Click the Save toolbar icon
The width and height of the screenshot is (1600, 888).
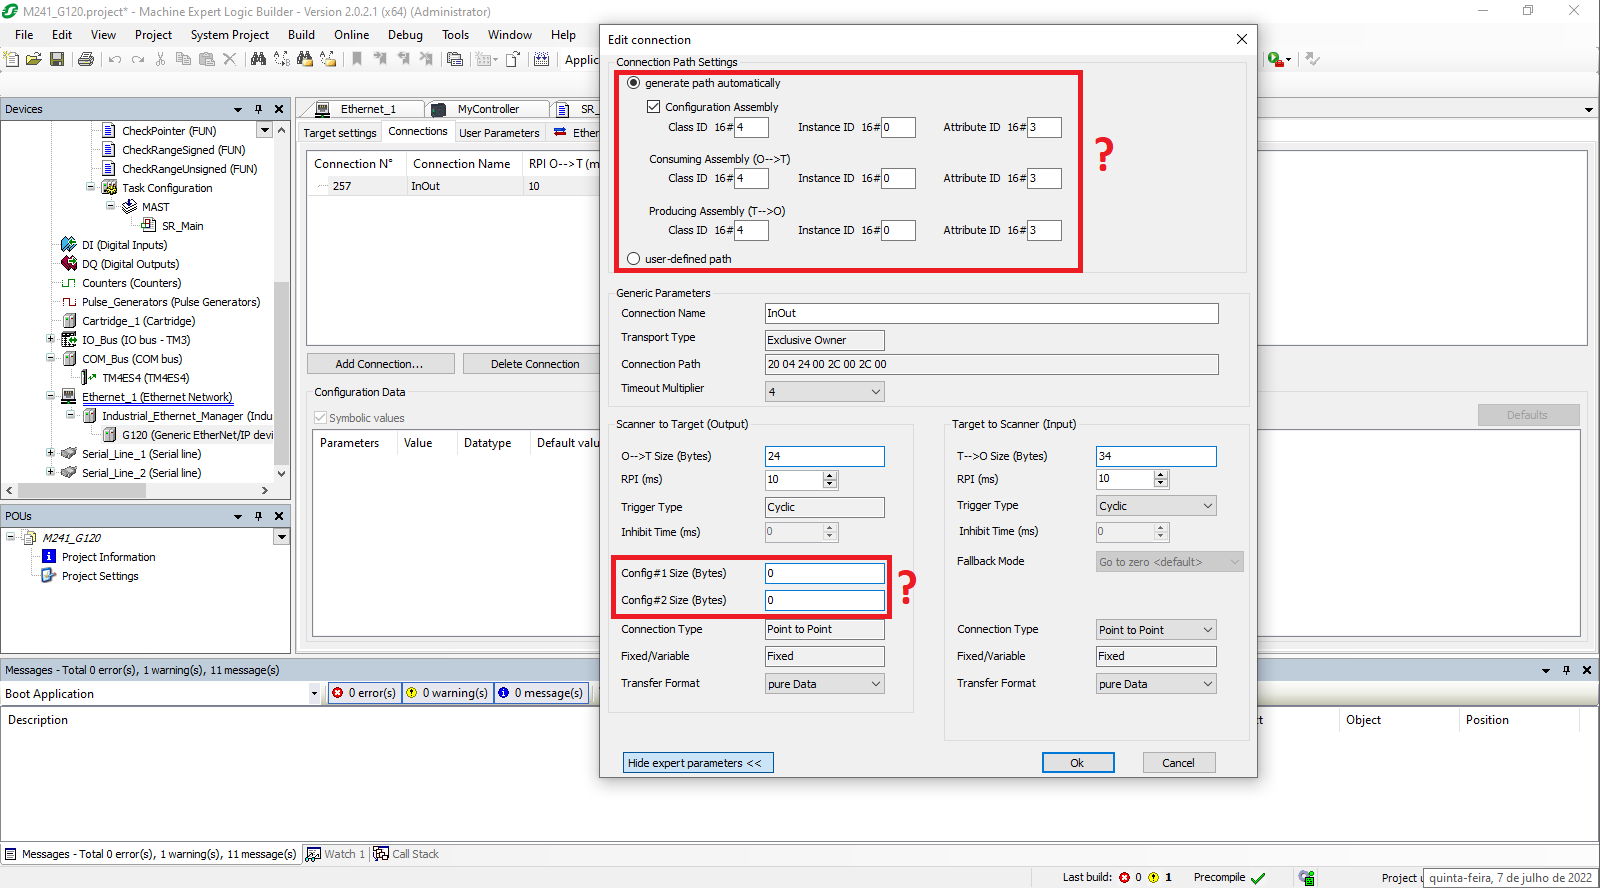click(x=57, y=60)
